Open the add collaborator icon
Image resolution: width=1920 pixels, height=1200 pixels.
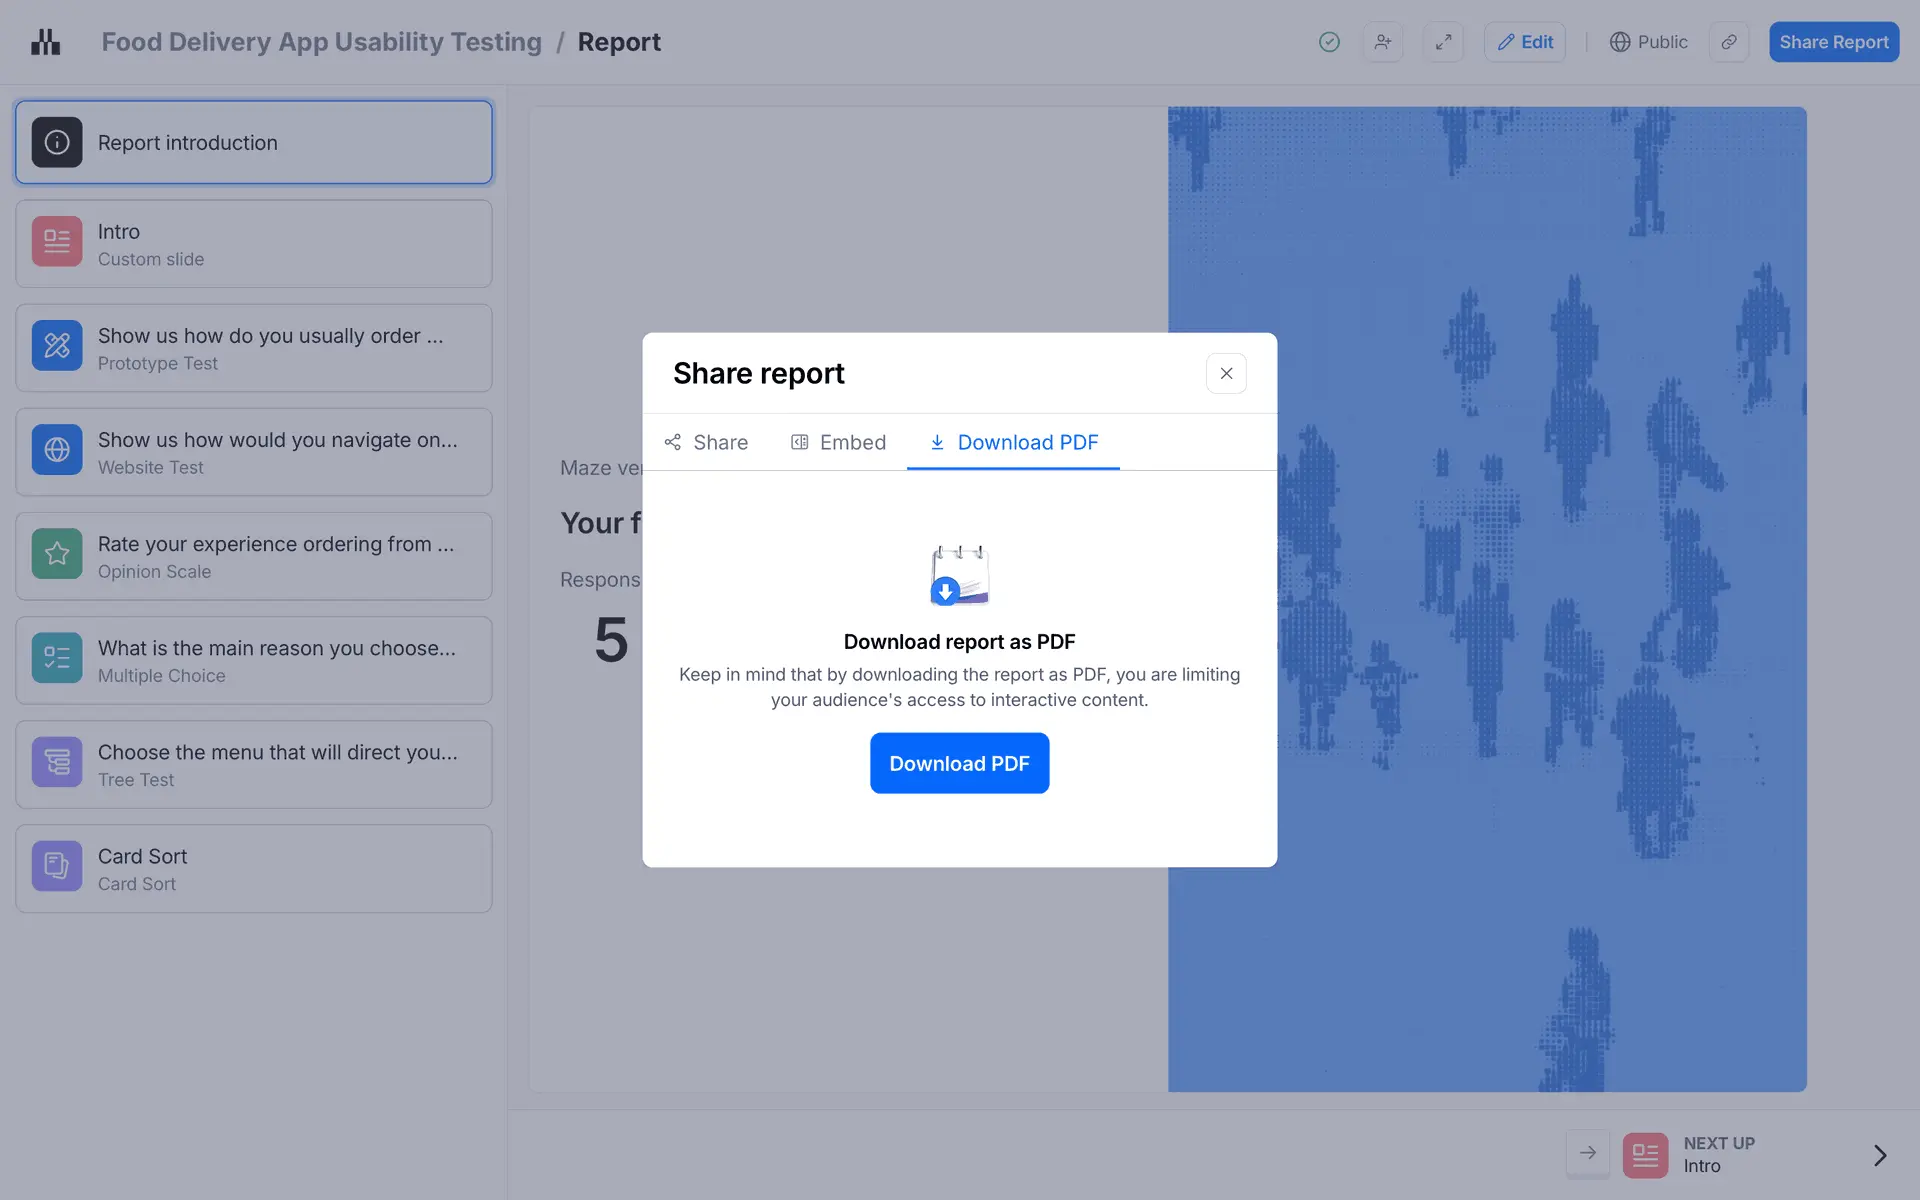[1383, 42]
